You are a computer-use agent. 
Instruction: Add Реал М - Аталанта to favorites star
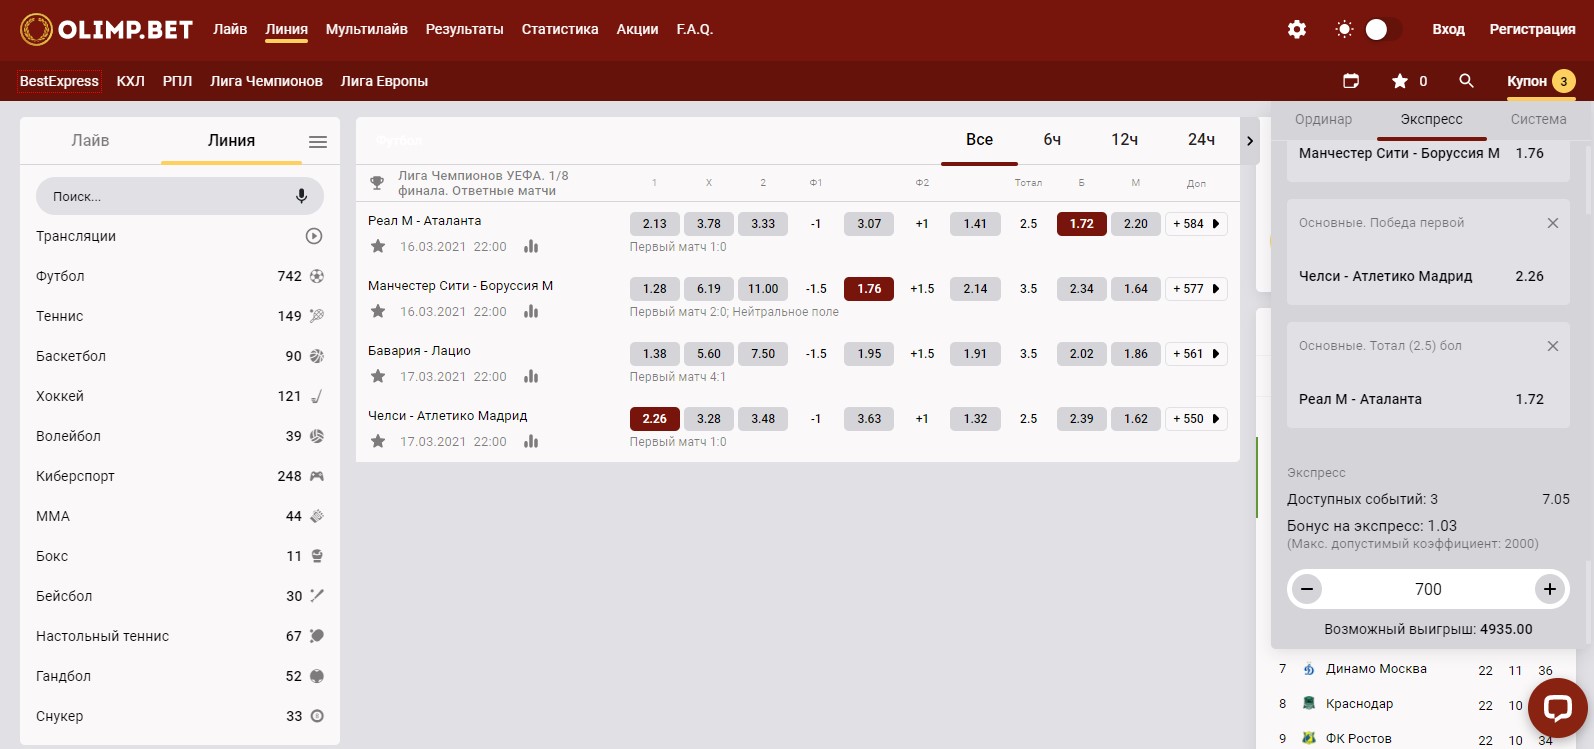[378, 246]
